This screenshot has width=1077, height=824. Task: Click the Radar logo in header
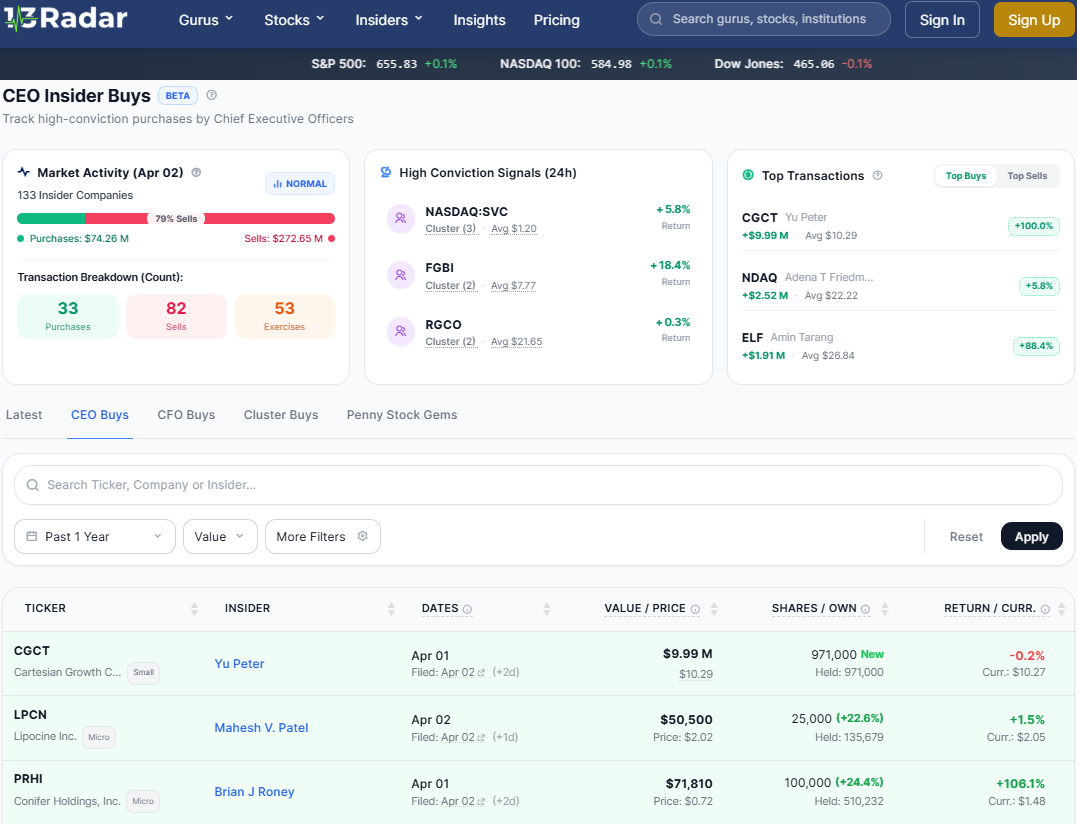[65, 19]
